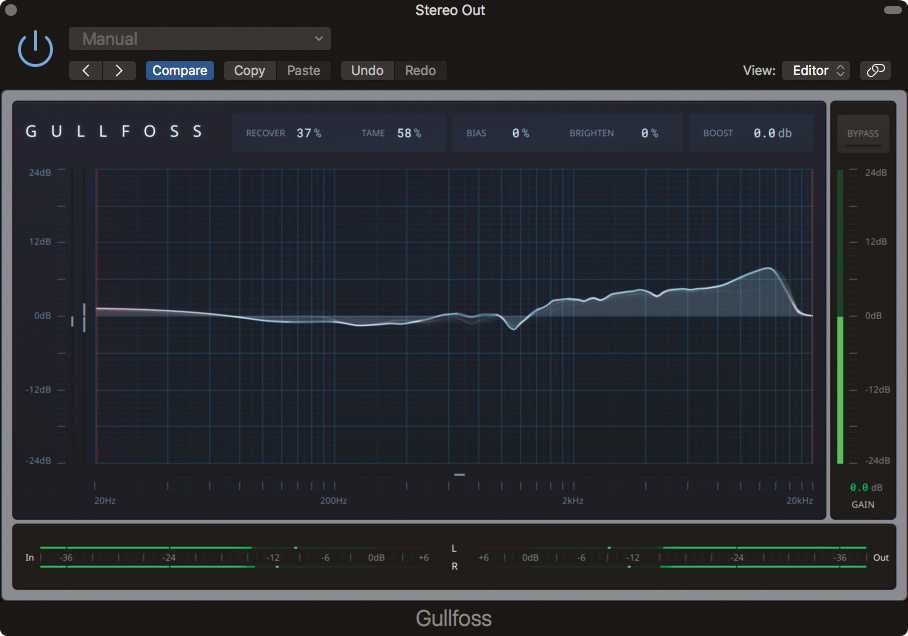The image size is (908, 636).
Task: Toggle the Gullfoss BYPASS button
Action: pyautogui.click(x=863, y=134)
